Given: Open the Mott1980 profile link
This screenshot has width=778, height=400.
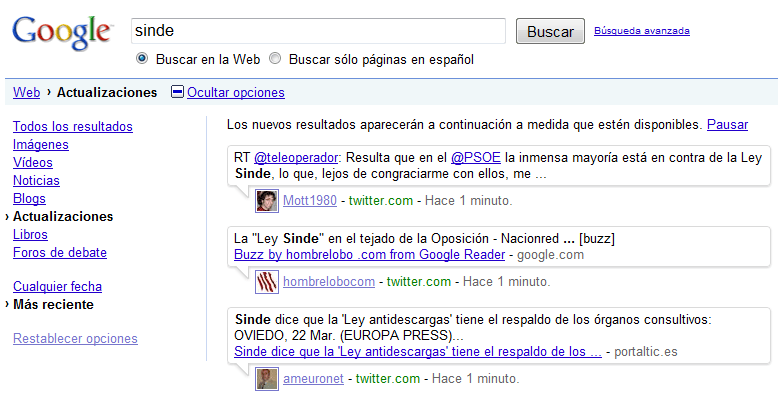Looking at the screenshot, I should tap(310, 201).
